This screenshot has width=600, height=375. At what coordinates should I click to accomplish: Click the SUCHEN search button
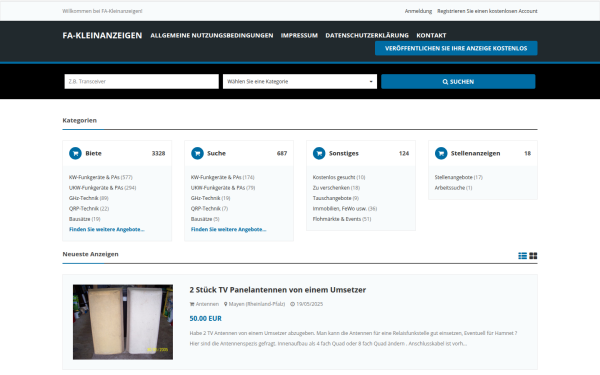point(458,82)
